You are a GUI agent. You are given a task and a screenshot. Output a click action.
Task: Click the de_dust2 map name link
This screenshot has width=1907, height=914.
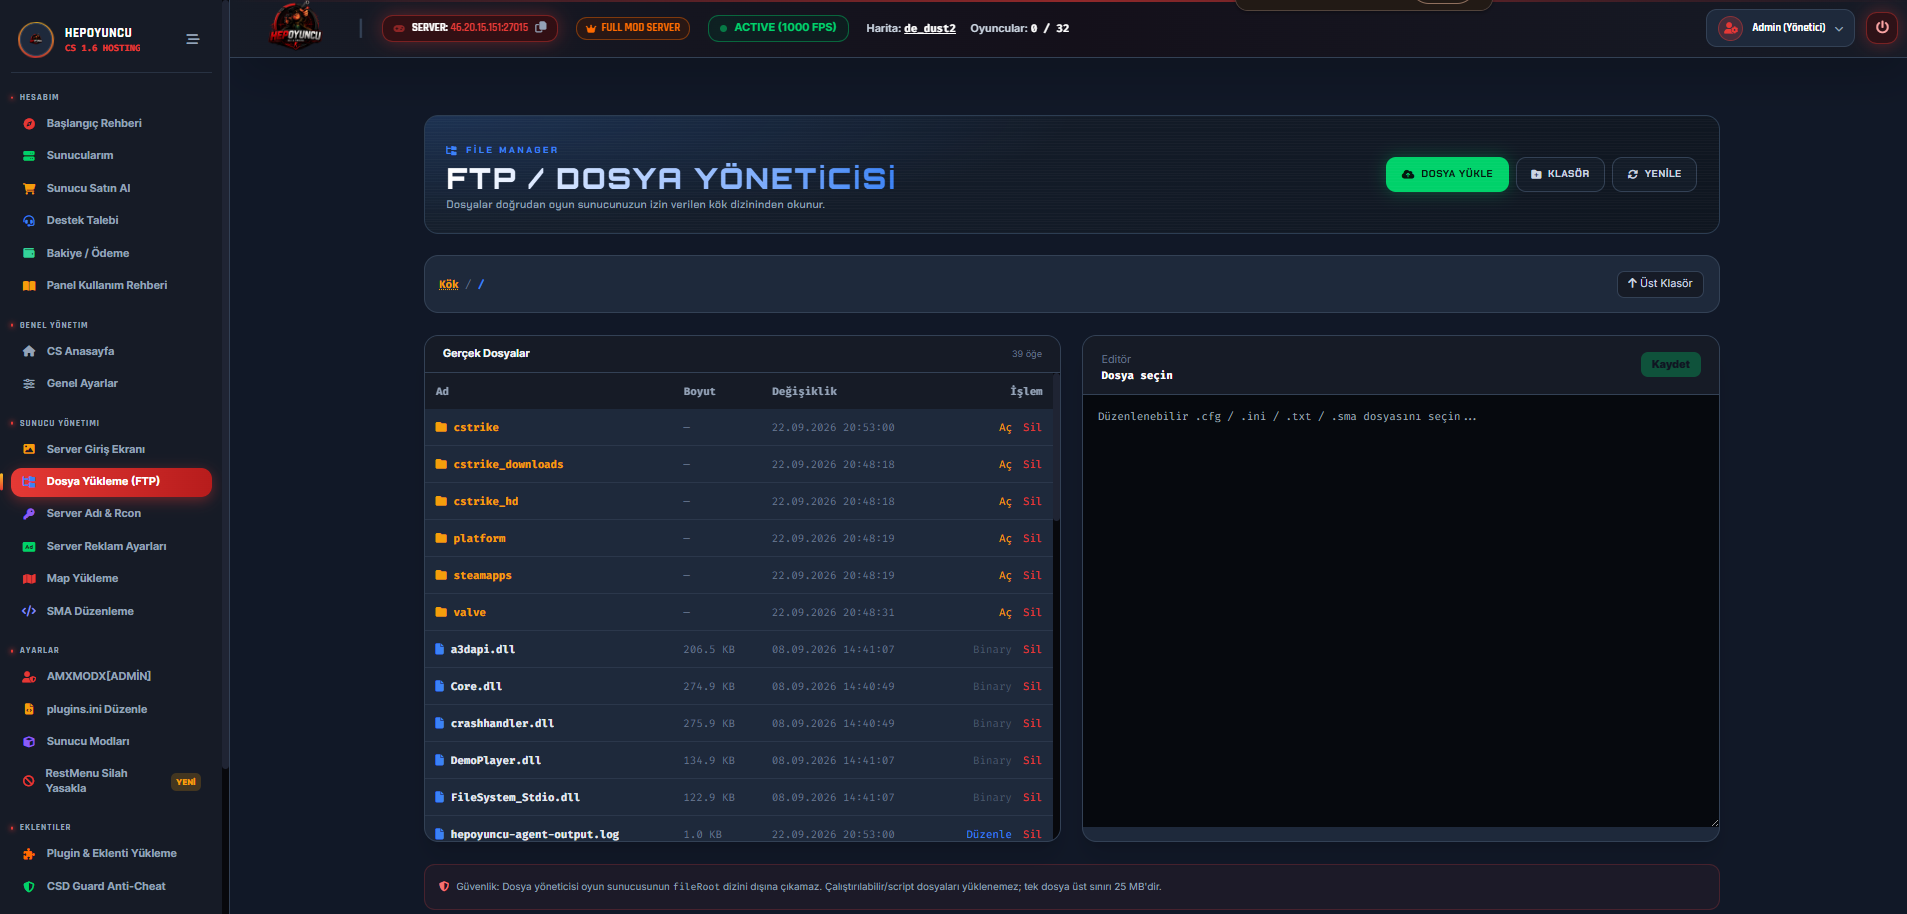[x=930, y=28]
